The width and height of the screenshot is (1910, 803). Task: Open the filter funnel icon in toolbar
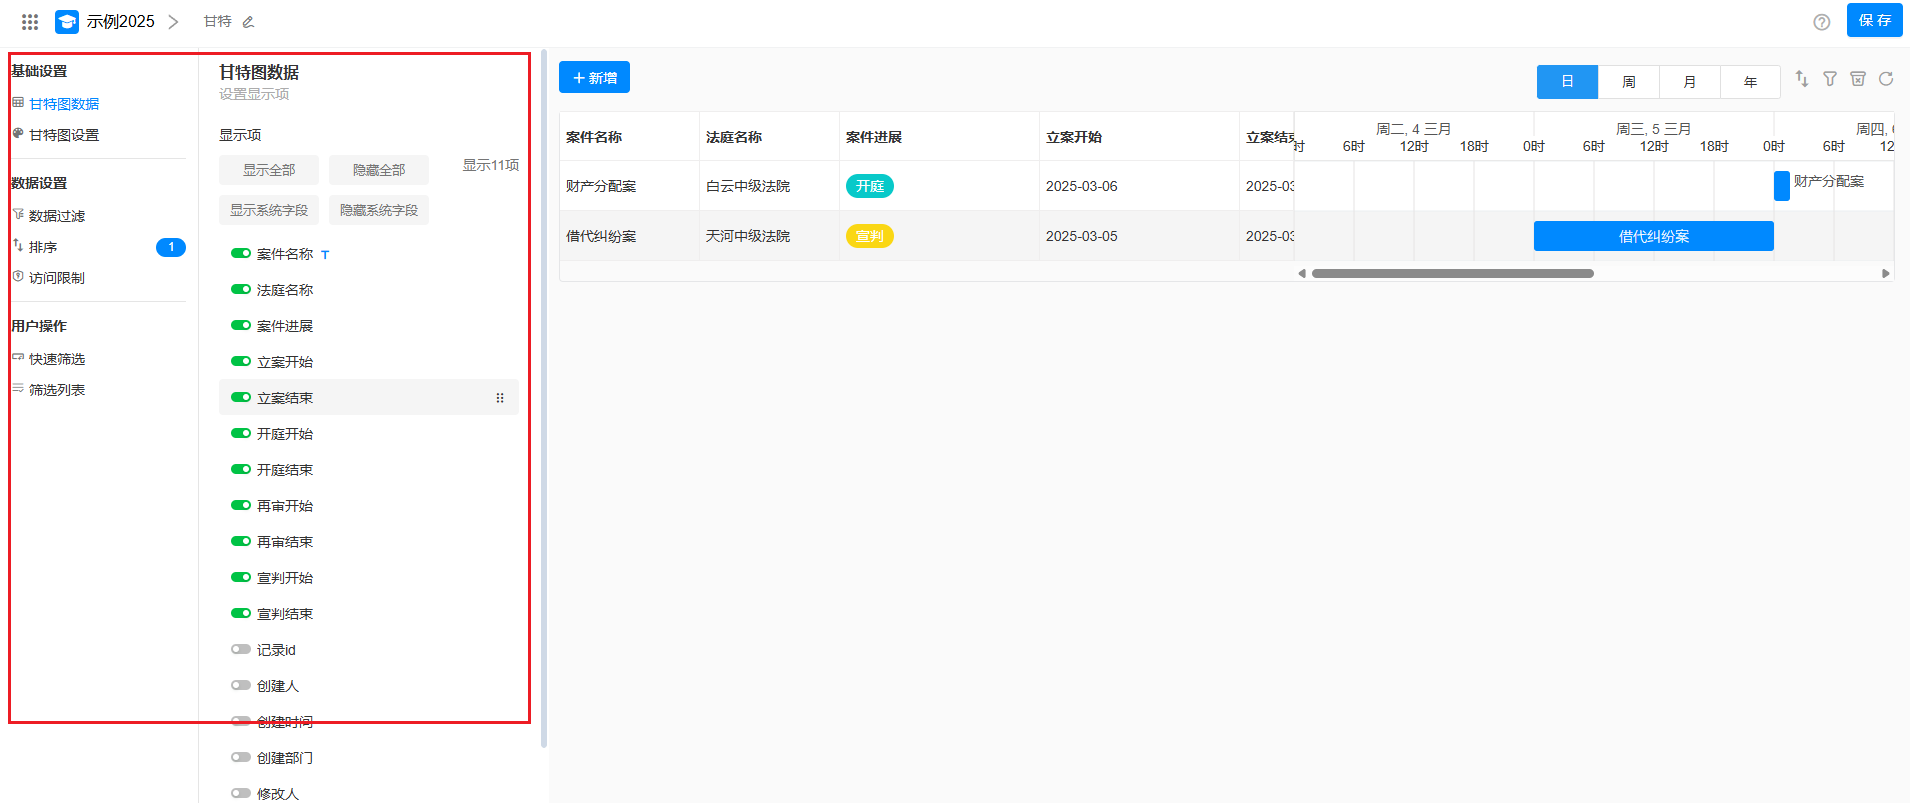(x=1829, y=79)
